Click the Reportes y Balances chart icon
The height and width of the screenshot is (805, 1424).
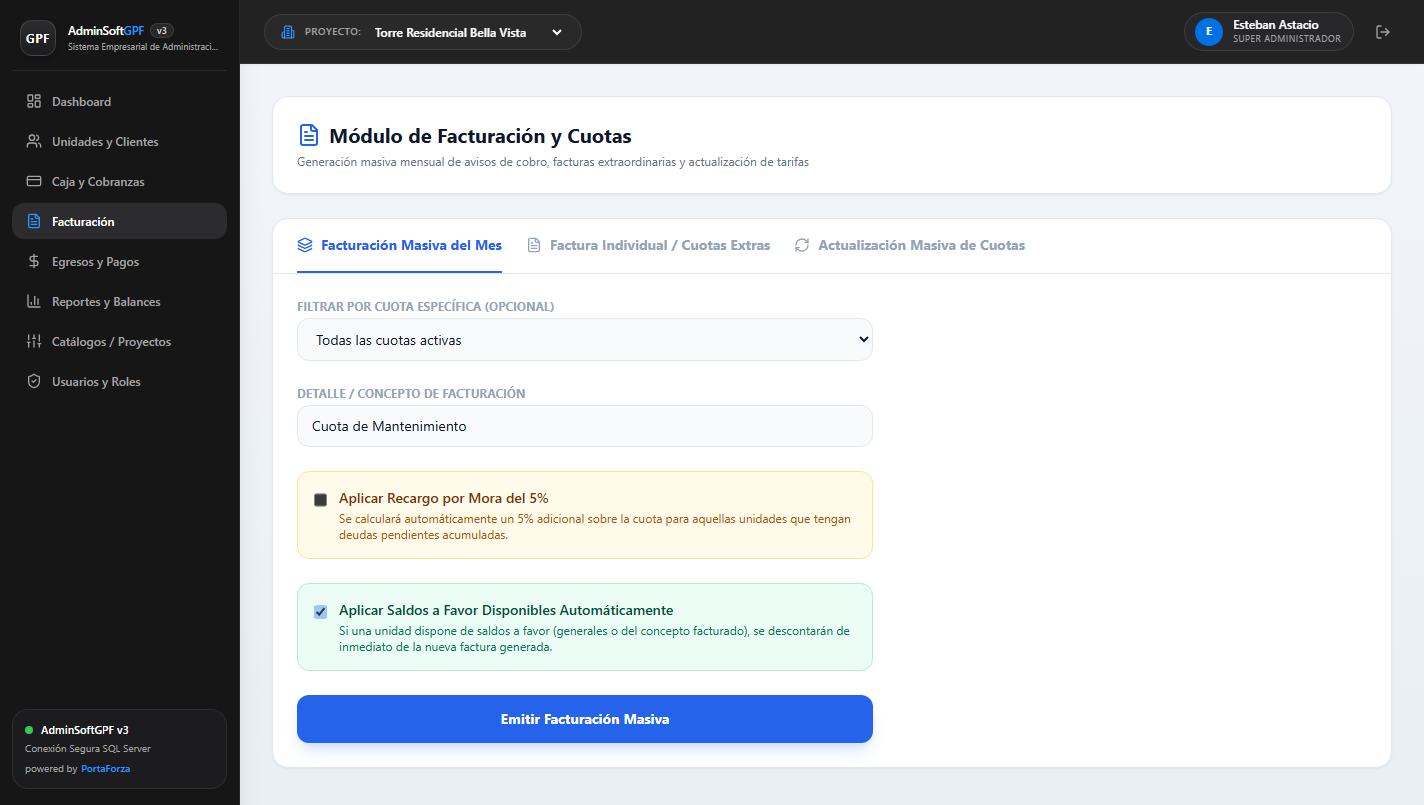(x=34, y=301)
